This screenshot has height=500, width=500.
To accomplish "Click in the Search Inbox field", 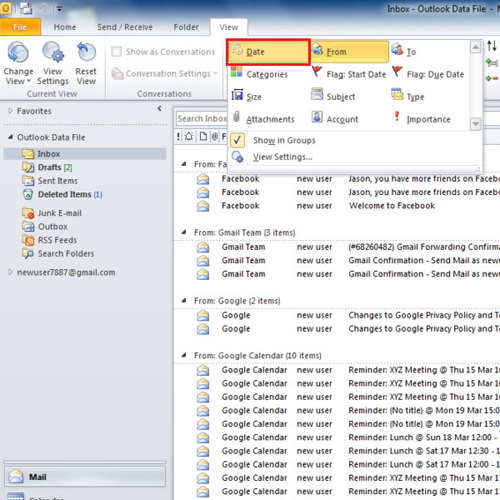I will [201, 118].
